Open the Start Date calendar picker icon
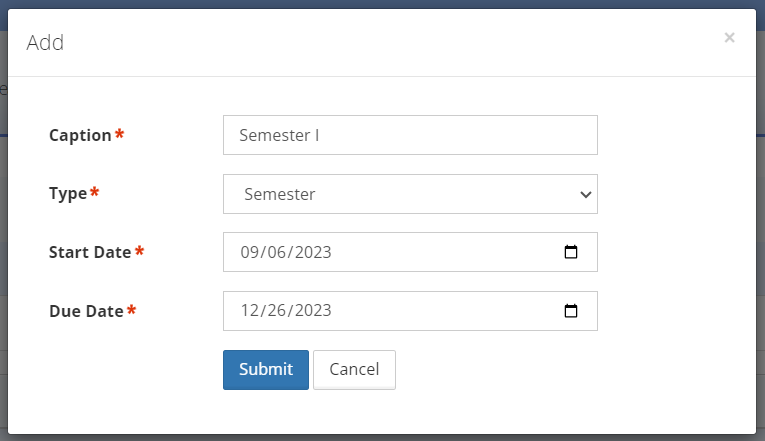The height and width of the screenshot is (441, 765). 570,252
